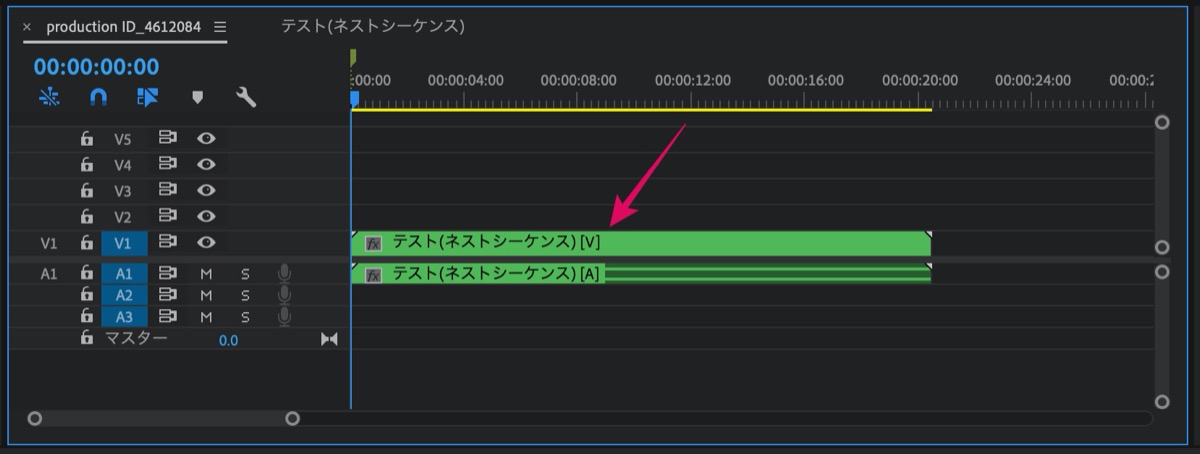Add a marker with marker icon
The width and height of the screenshot is (1200, 454).
197,97
